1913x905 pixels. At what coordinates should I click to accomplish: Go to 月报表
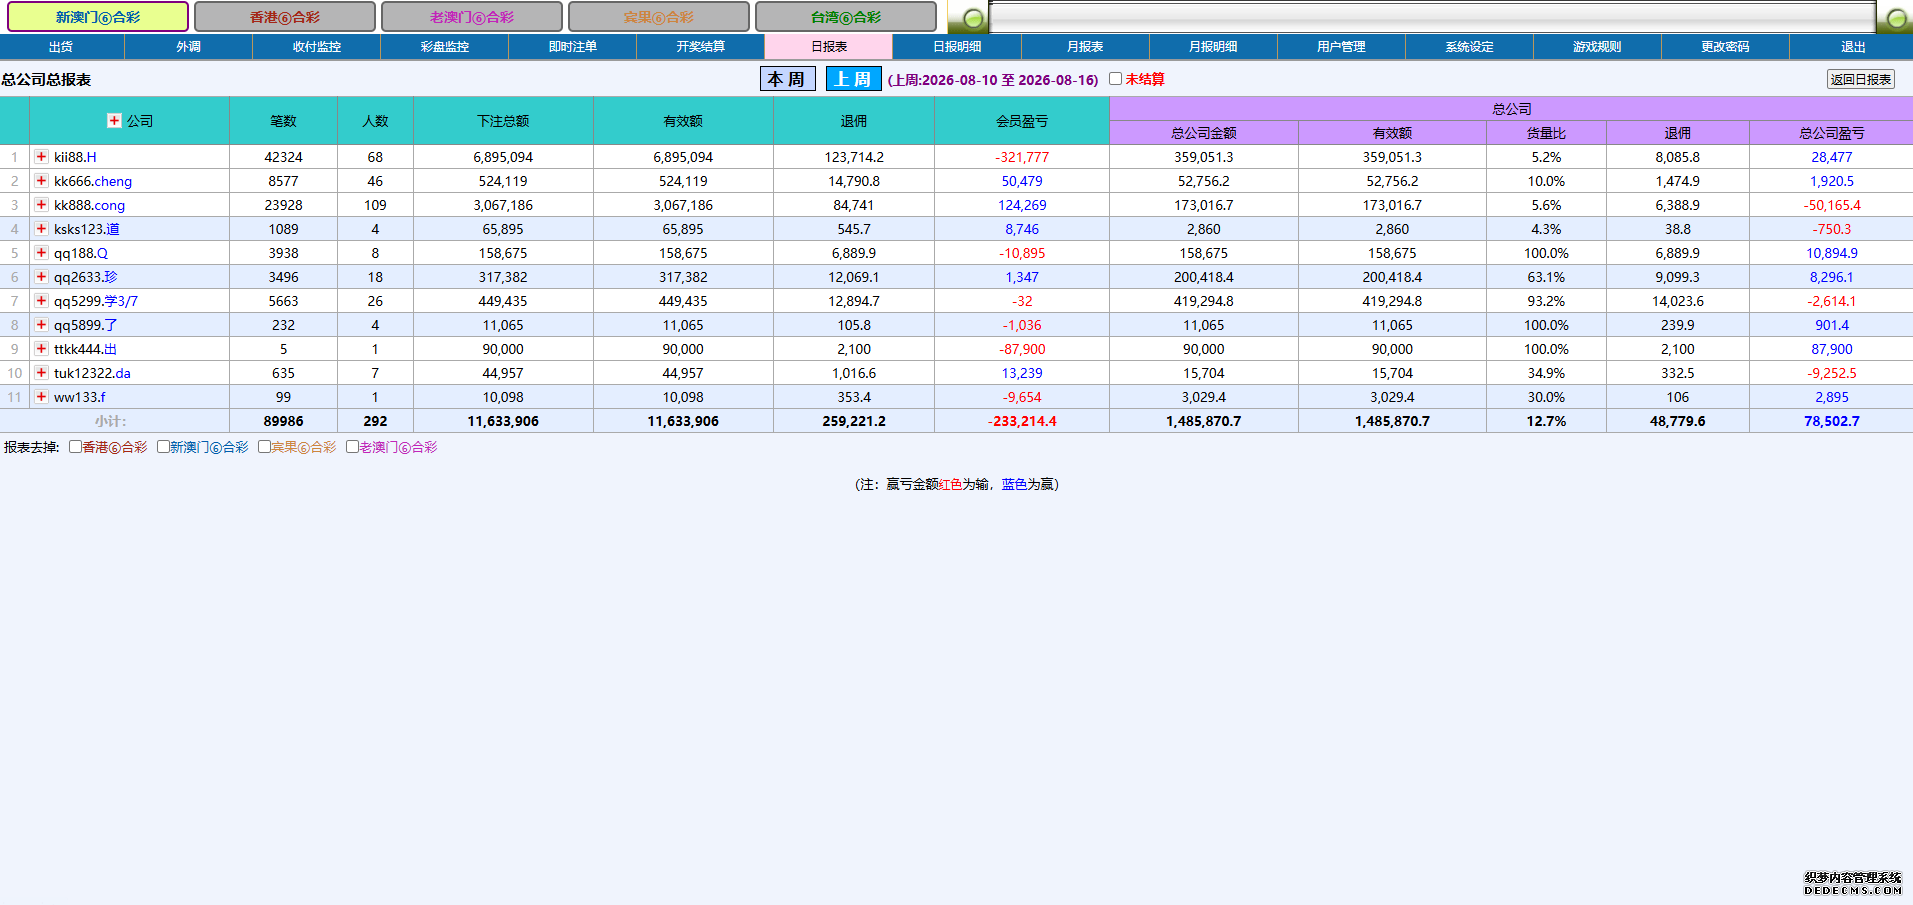click(x=1085, y=47)
